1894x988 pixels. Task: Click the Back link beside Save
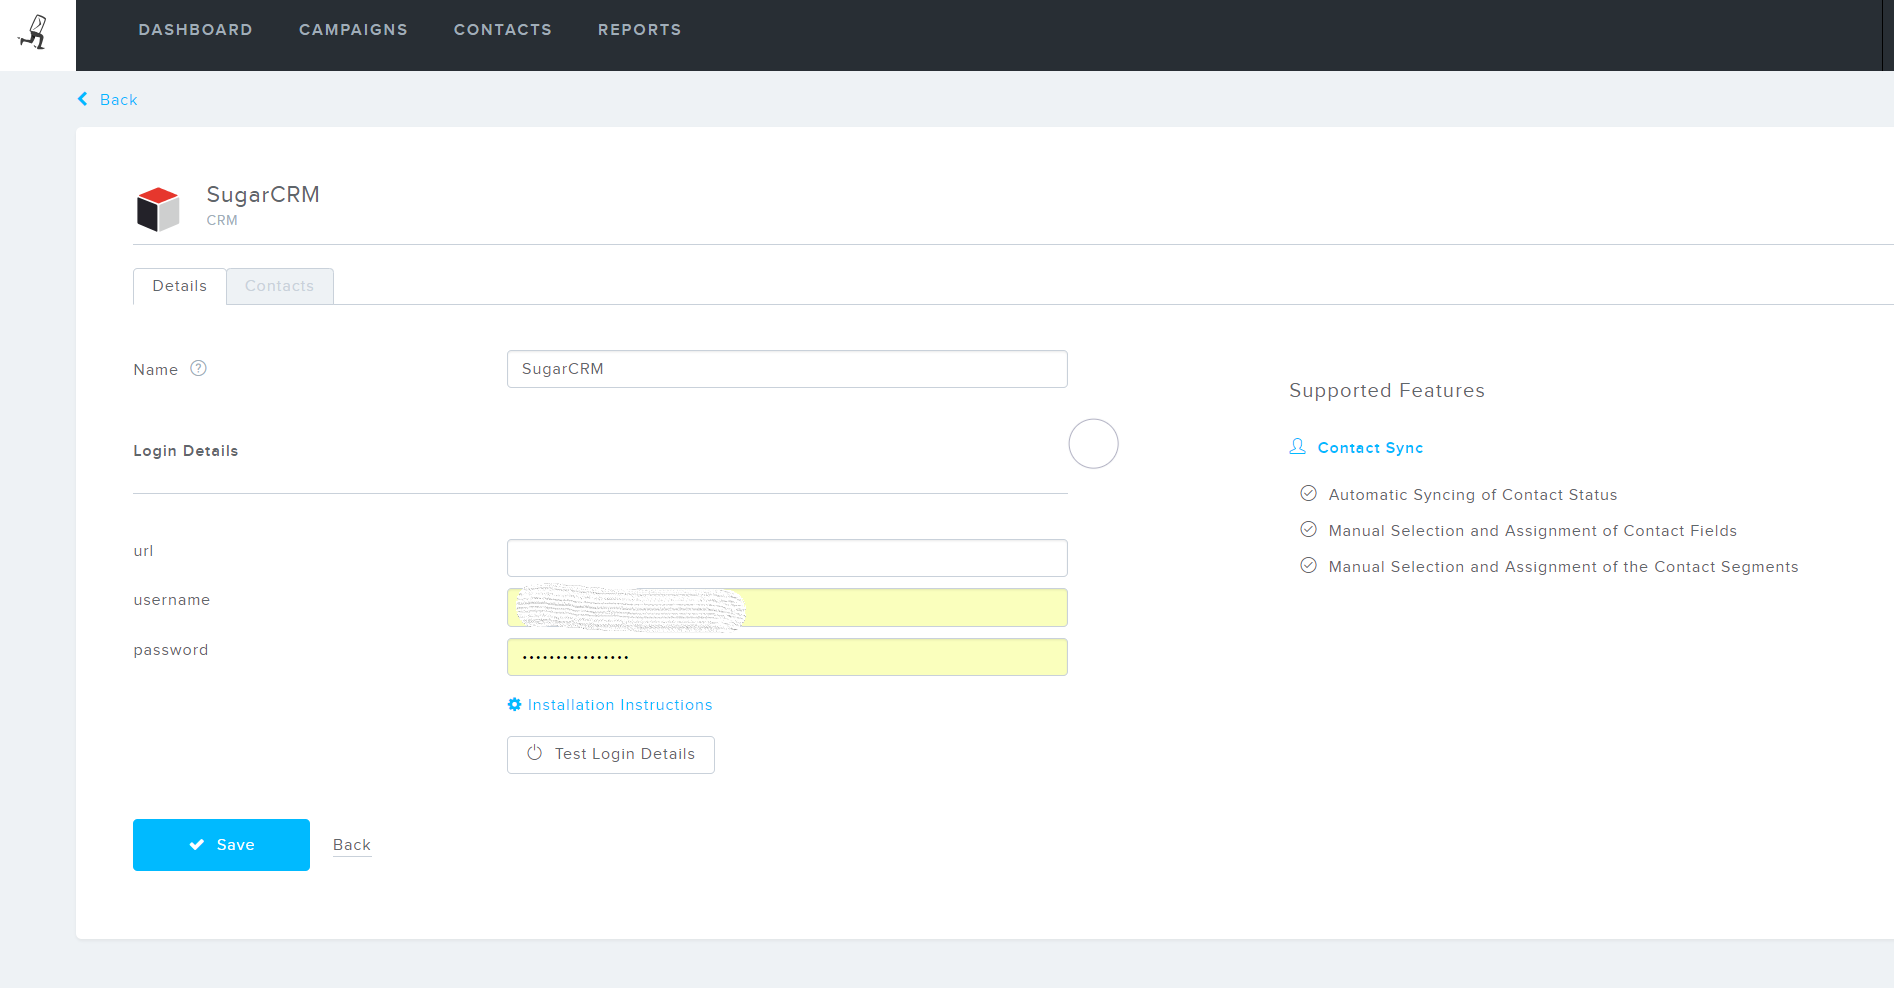tap(352, 845)
